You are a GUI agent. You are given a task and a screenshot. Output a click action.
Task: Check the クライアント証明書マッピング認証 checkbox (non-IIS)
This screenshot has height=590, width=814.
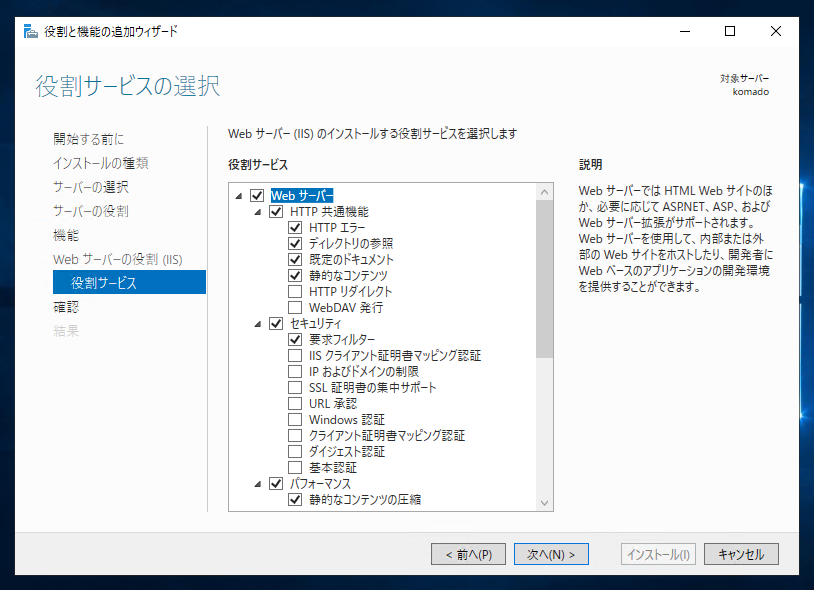click(x=295, y=435)
